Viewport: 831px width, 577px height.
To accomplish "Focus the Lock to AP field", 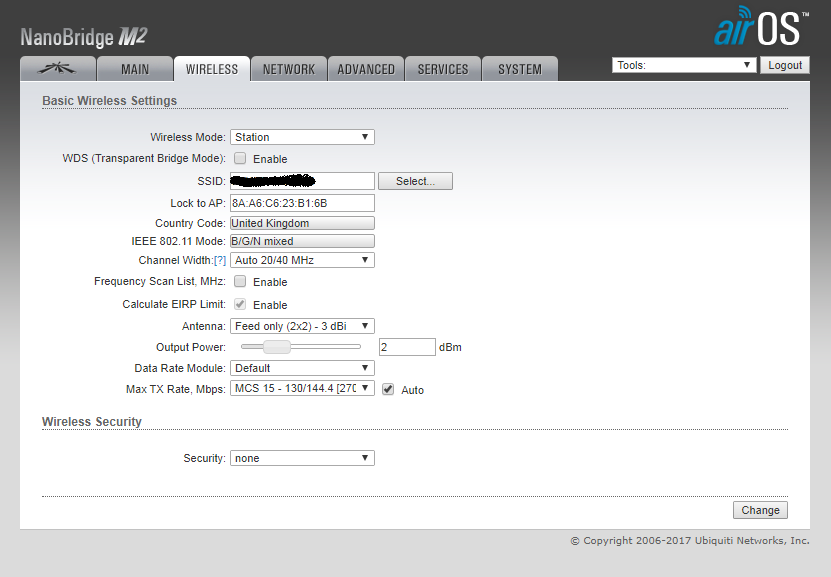I will [302, 203].
